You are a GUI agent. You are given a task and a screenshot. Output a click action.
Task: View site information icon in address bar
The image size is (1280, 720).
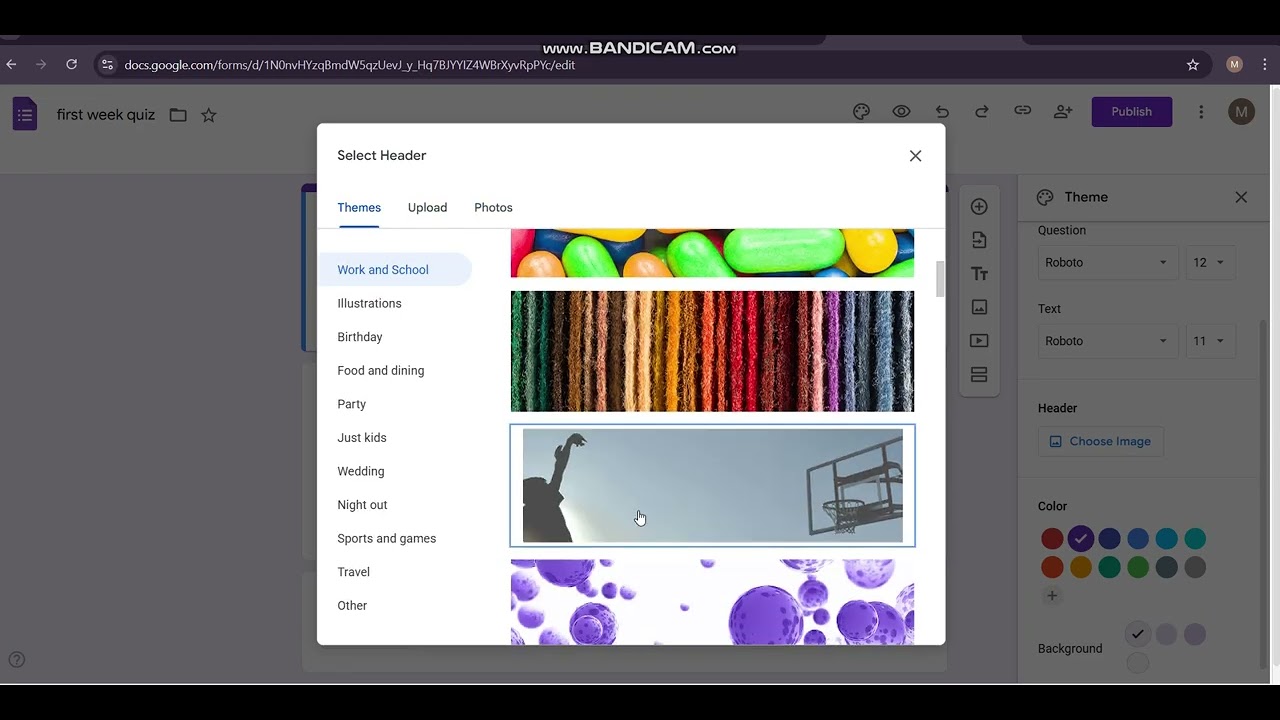[107, 65]
